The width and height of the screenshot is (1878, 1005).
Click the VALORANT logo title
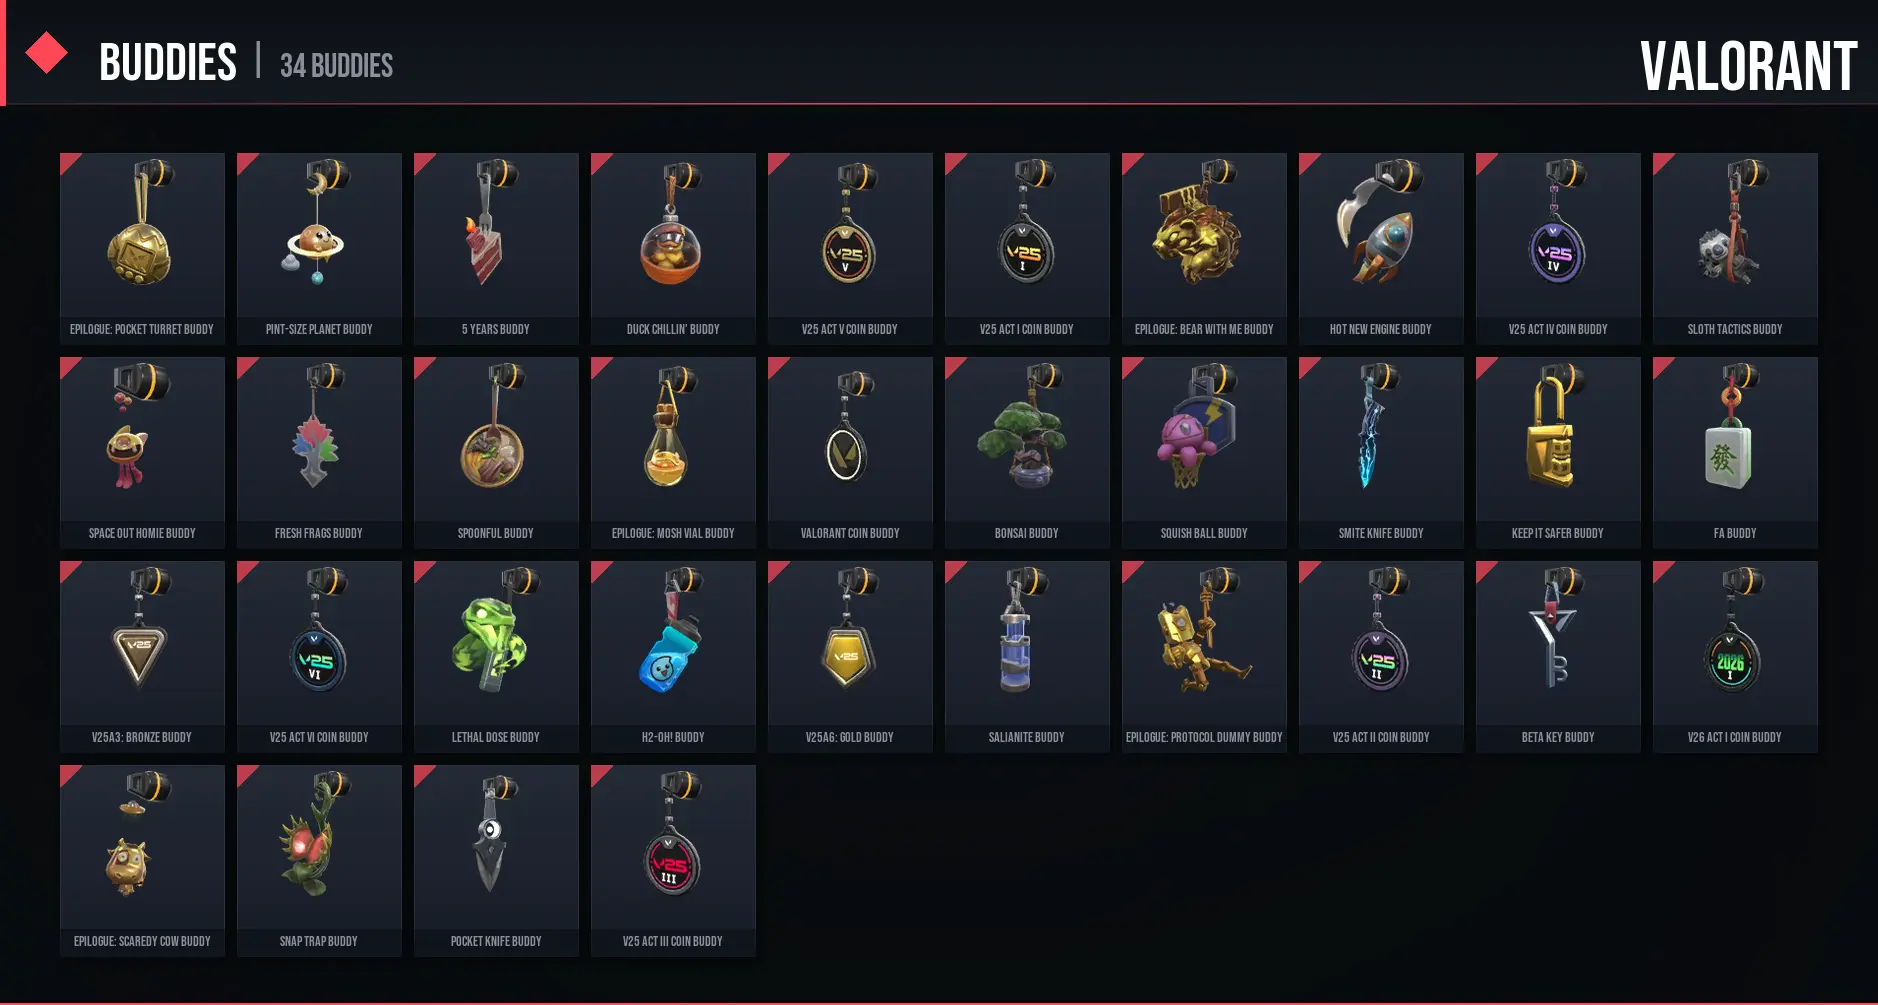(x=1748, y=67)
